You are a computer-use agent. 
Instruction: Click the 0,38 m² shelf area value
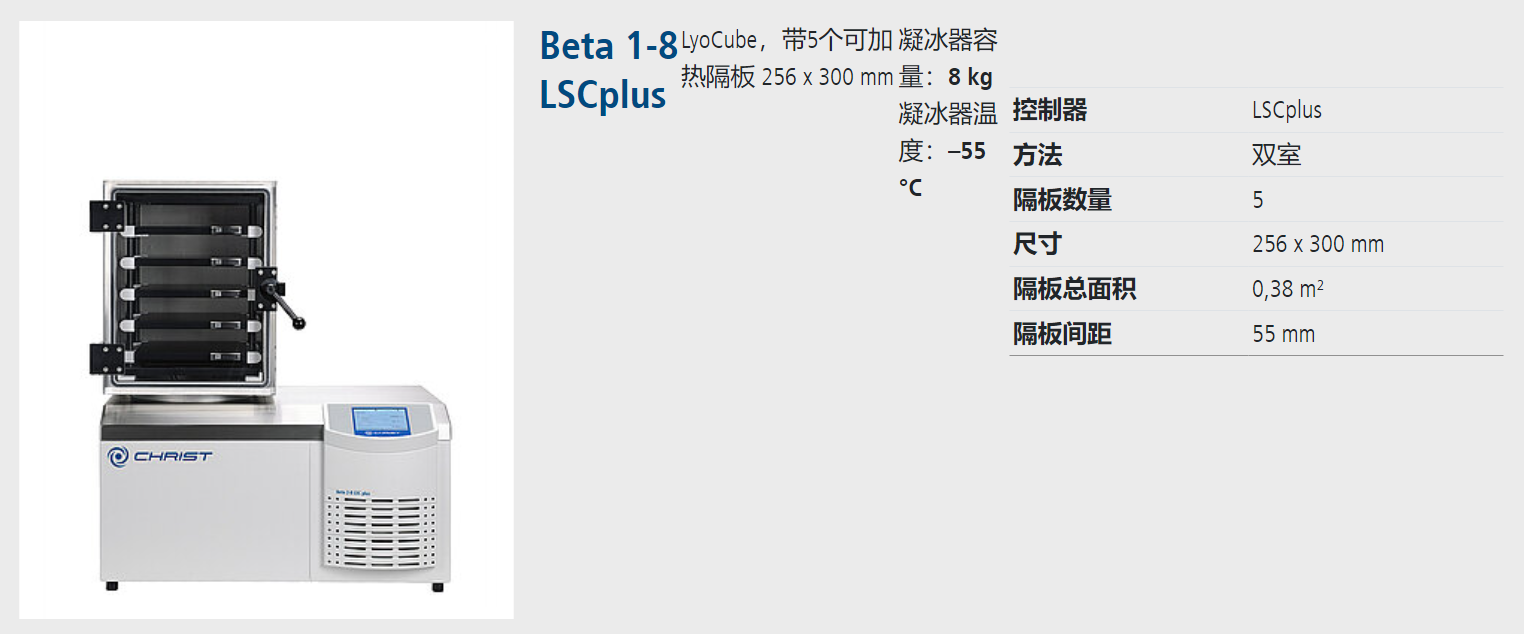coord(1288,289)
